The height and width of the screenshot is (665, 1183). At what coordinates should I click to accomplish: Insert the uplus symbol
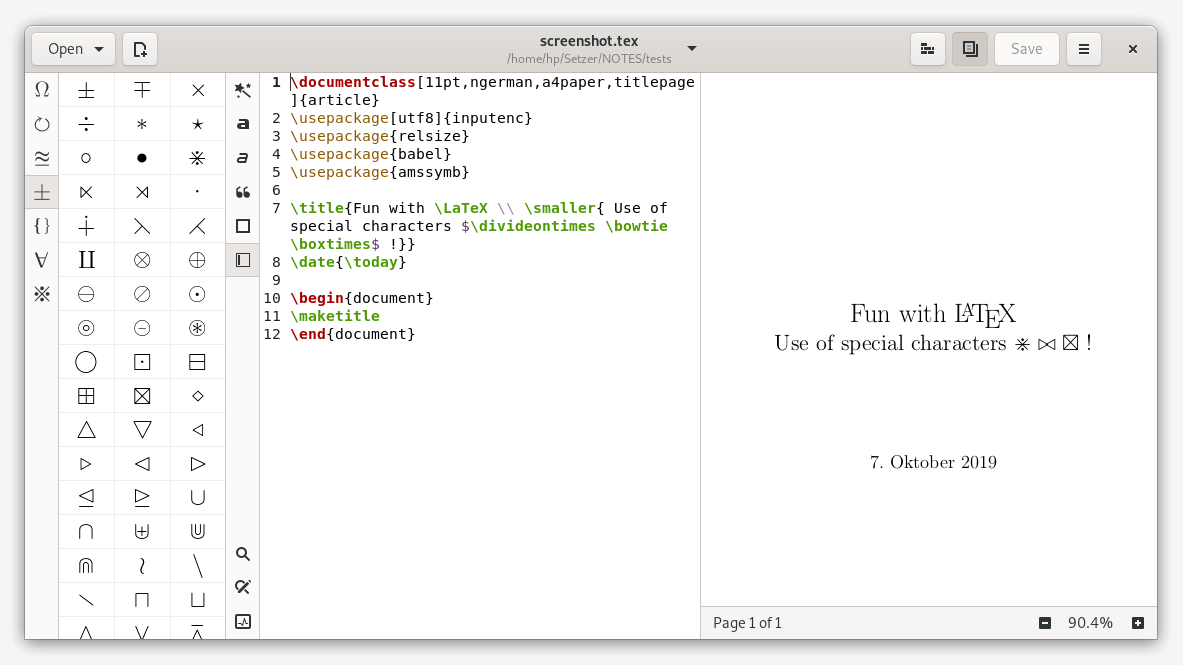[x=142, y=532]
